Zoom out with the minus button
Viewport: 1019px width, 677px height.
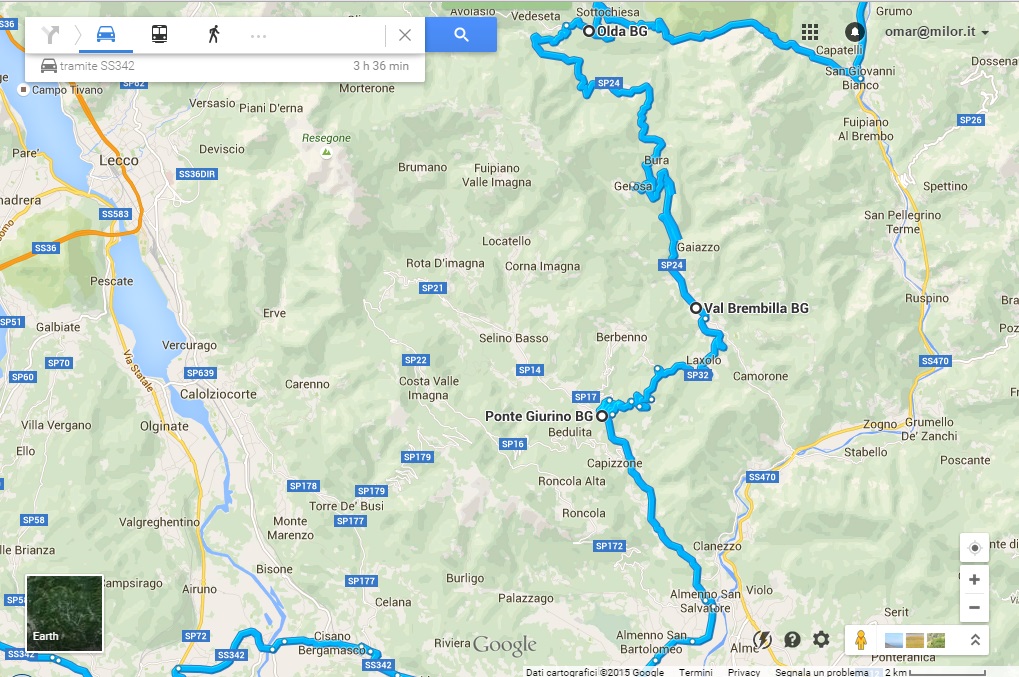pyautogui.click(x=974, y=607)
